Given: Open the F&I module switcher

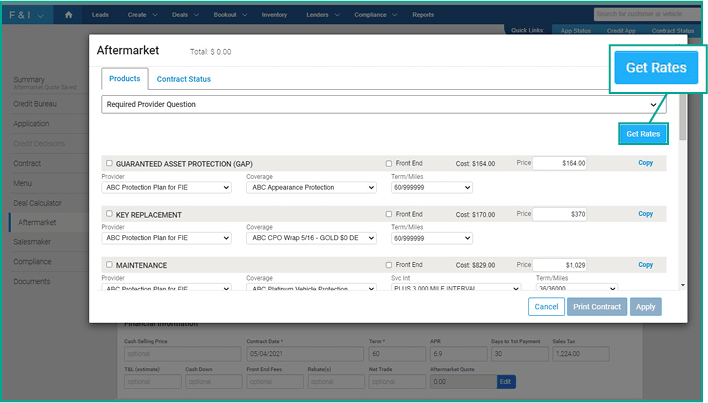Looking at the screenshot, I should (x=27, y=15).
